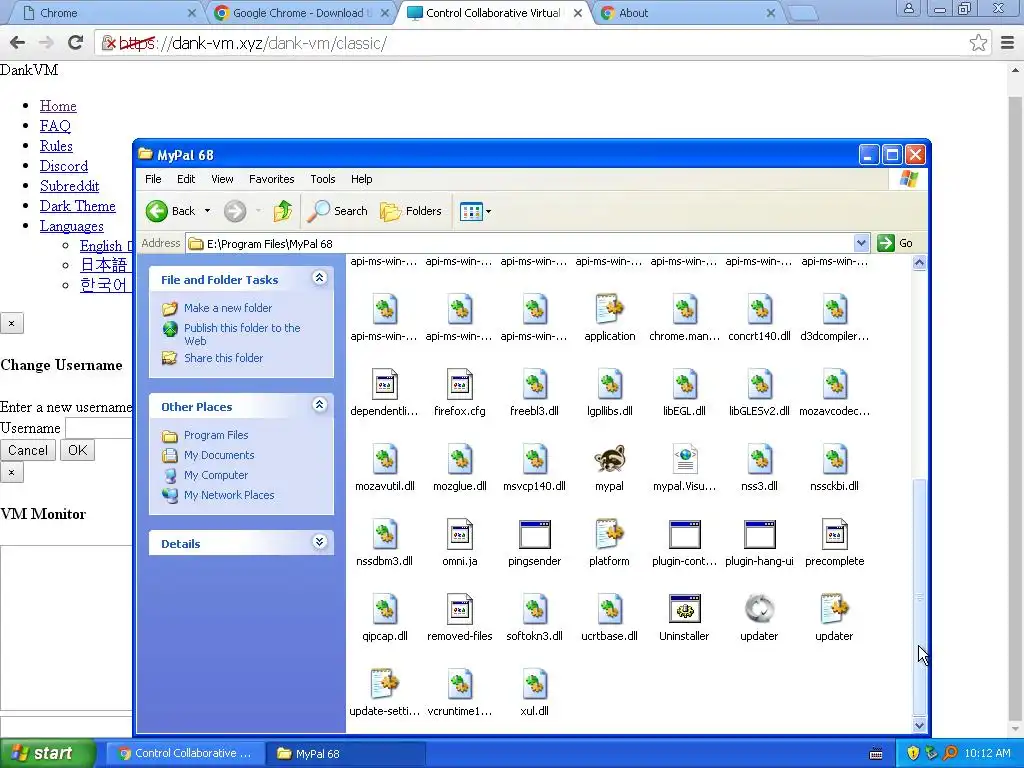This screenshot has height=768, width=1024.
Task: Click the Explorer scrollbar up arrow
Action: tap(919, 263)
